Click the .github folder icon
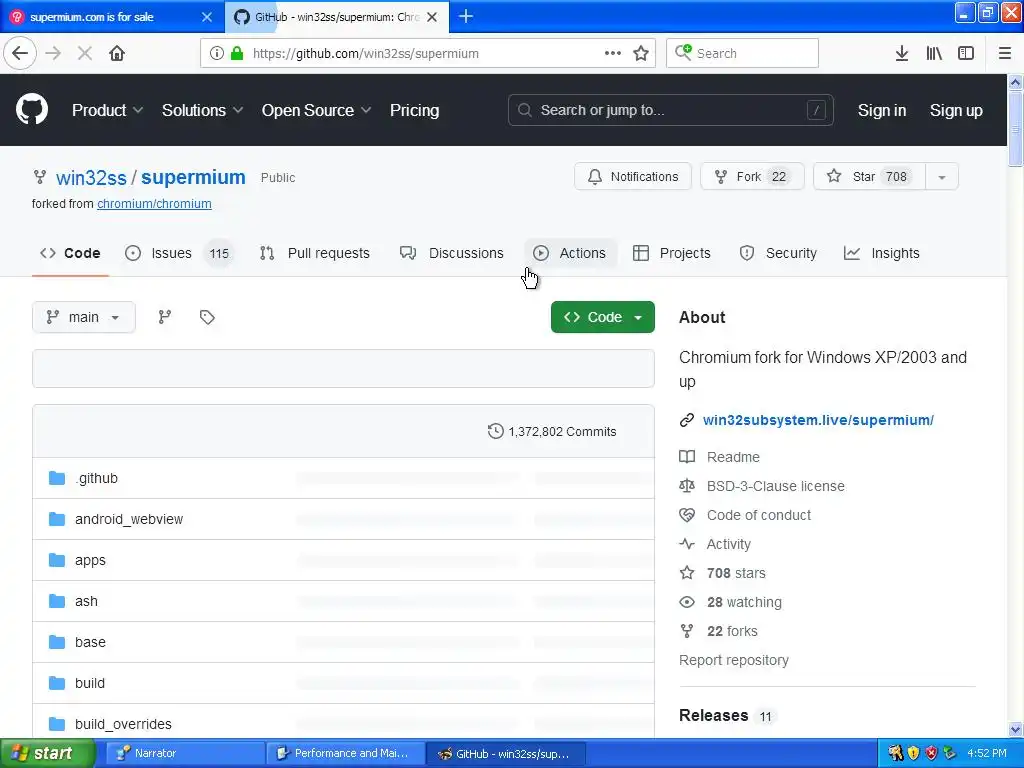The width and height of the screenshot is (1024, 768). pos(57,478)
